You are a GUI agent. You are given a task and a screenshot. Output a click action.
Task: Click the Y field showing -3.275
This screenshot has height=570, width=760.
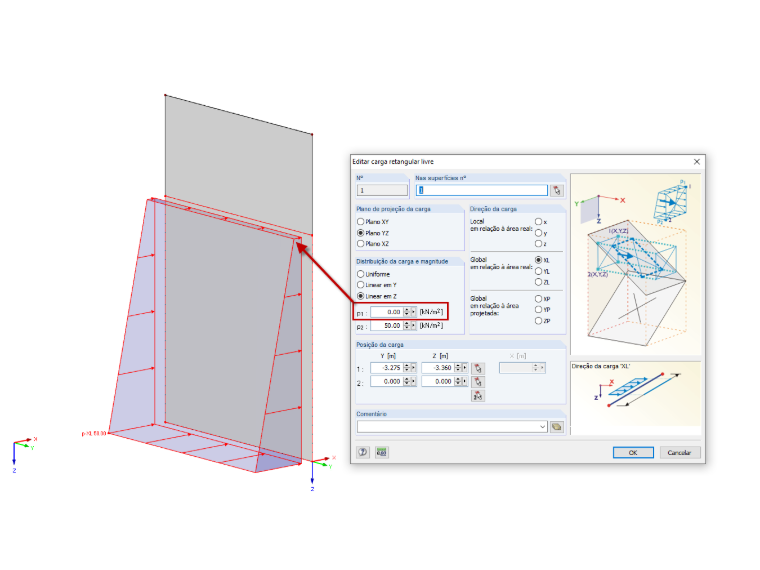387,368
